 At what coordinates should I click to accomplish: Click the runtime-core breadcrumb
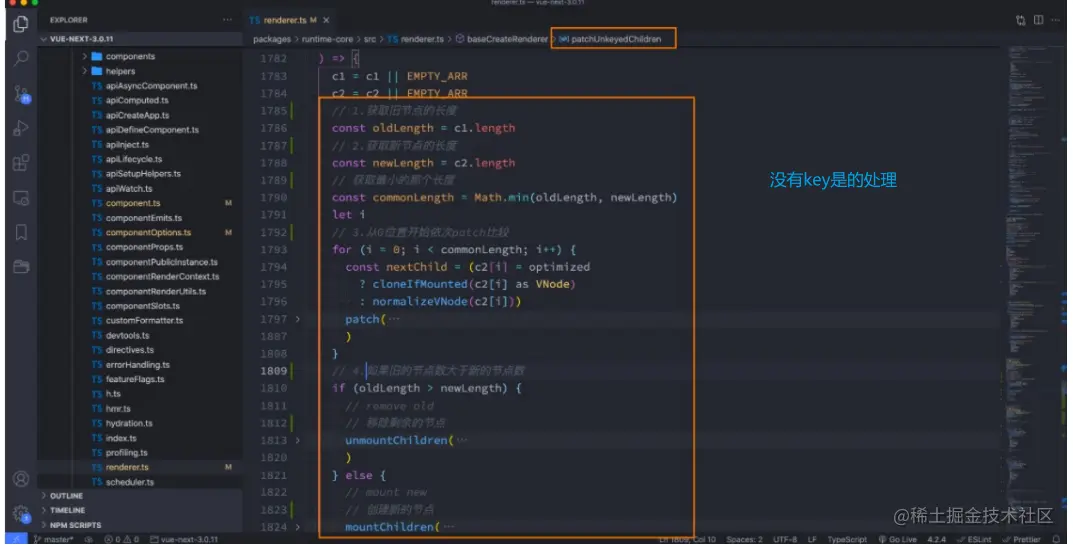click(x=327, y=40)
